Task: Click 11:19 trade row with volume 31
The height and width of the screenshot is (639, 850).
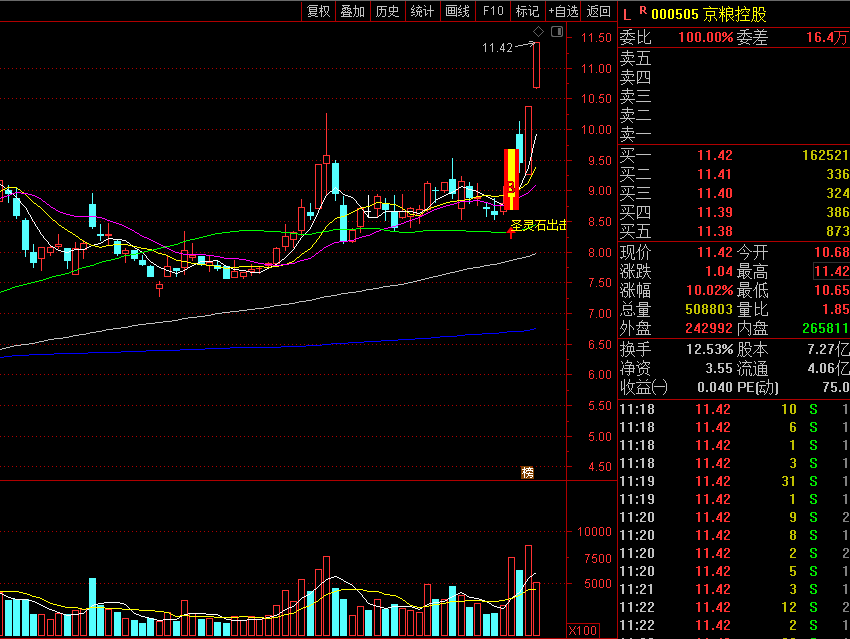Action: (734, 481)
